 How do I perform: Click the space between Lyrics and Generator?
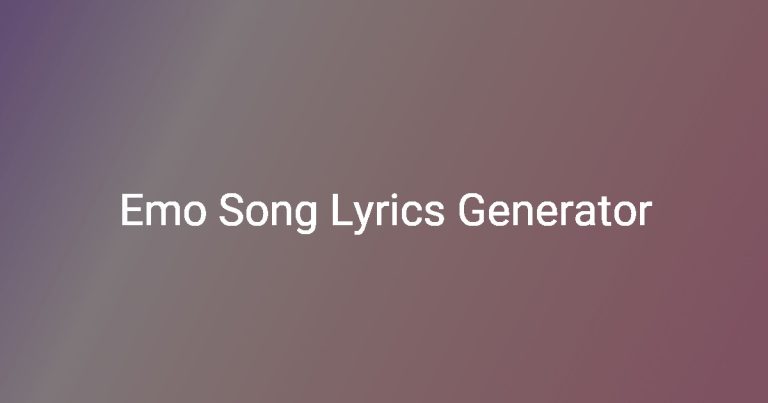tap(452, 211)
